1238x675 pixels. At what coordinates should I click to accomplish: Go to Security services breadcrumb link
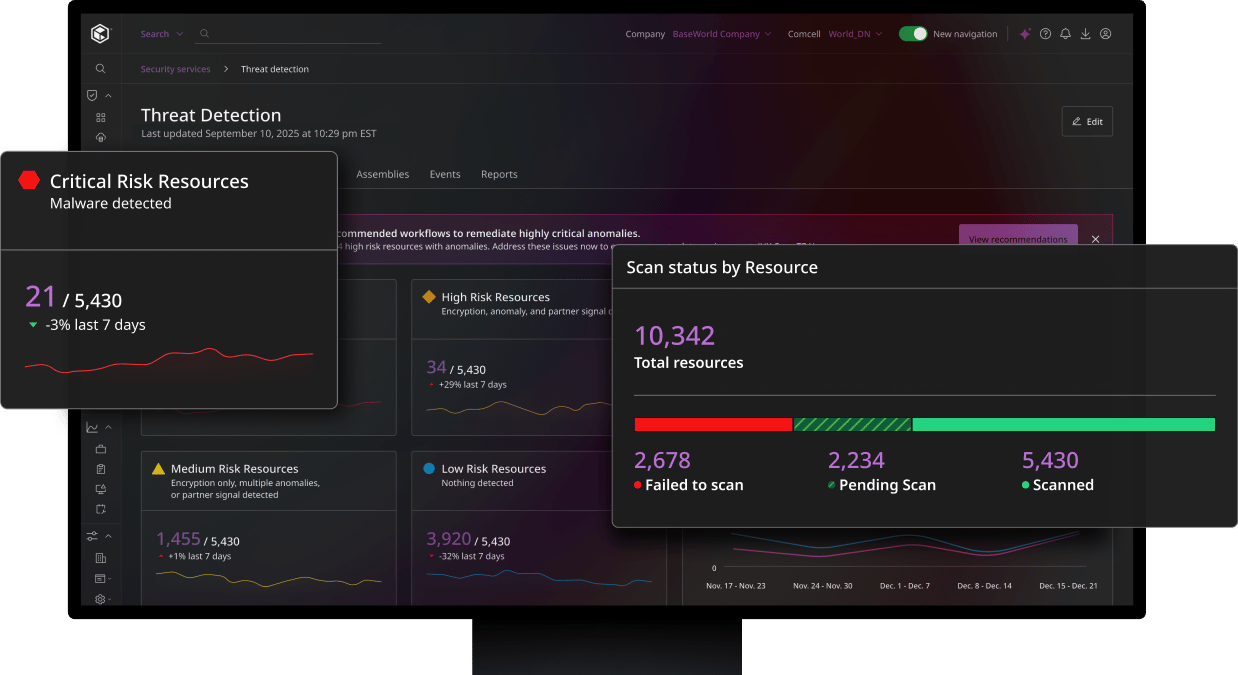tap(175, 69)
